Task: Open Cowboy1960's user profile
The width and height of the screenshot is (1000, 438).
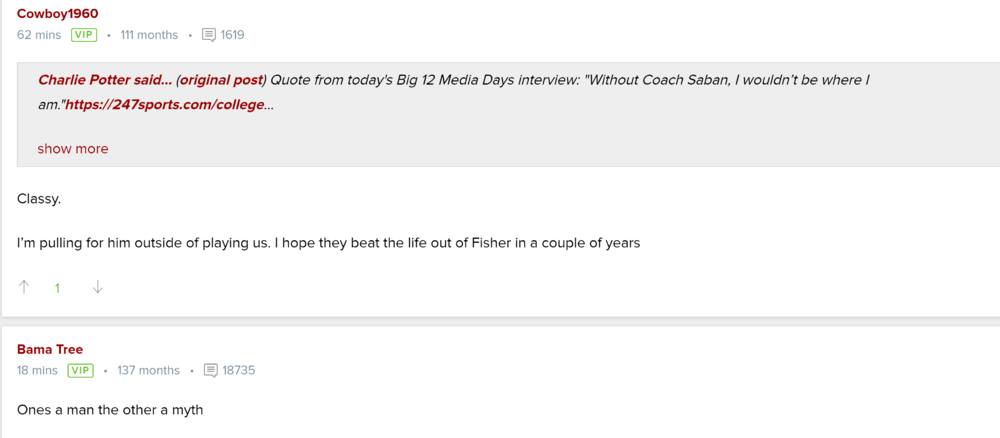Action: [x=58, y=13]
